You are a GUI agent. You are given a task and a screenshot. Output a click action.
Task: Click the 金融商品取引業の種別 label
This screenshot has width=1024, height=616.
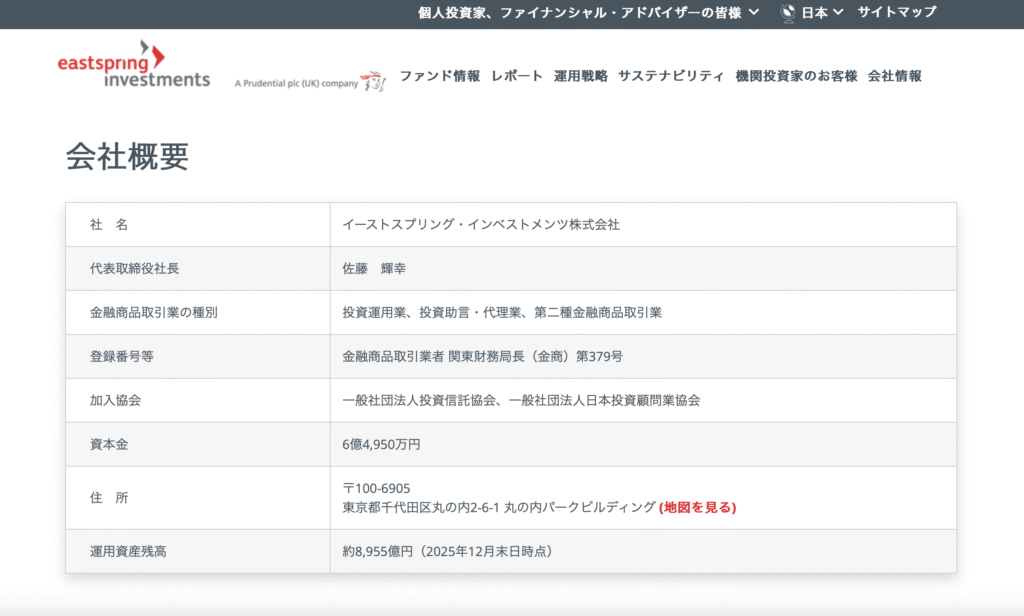154,312
